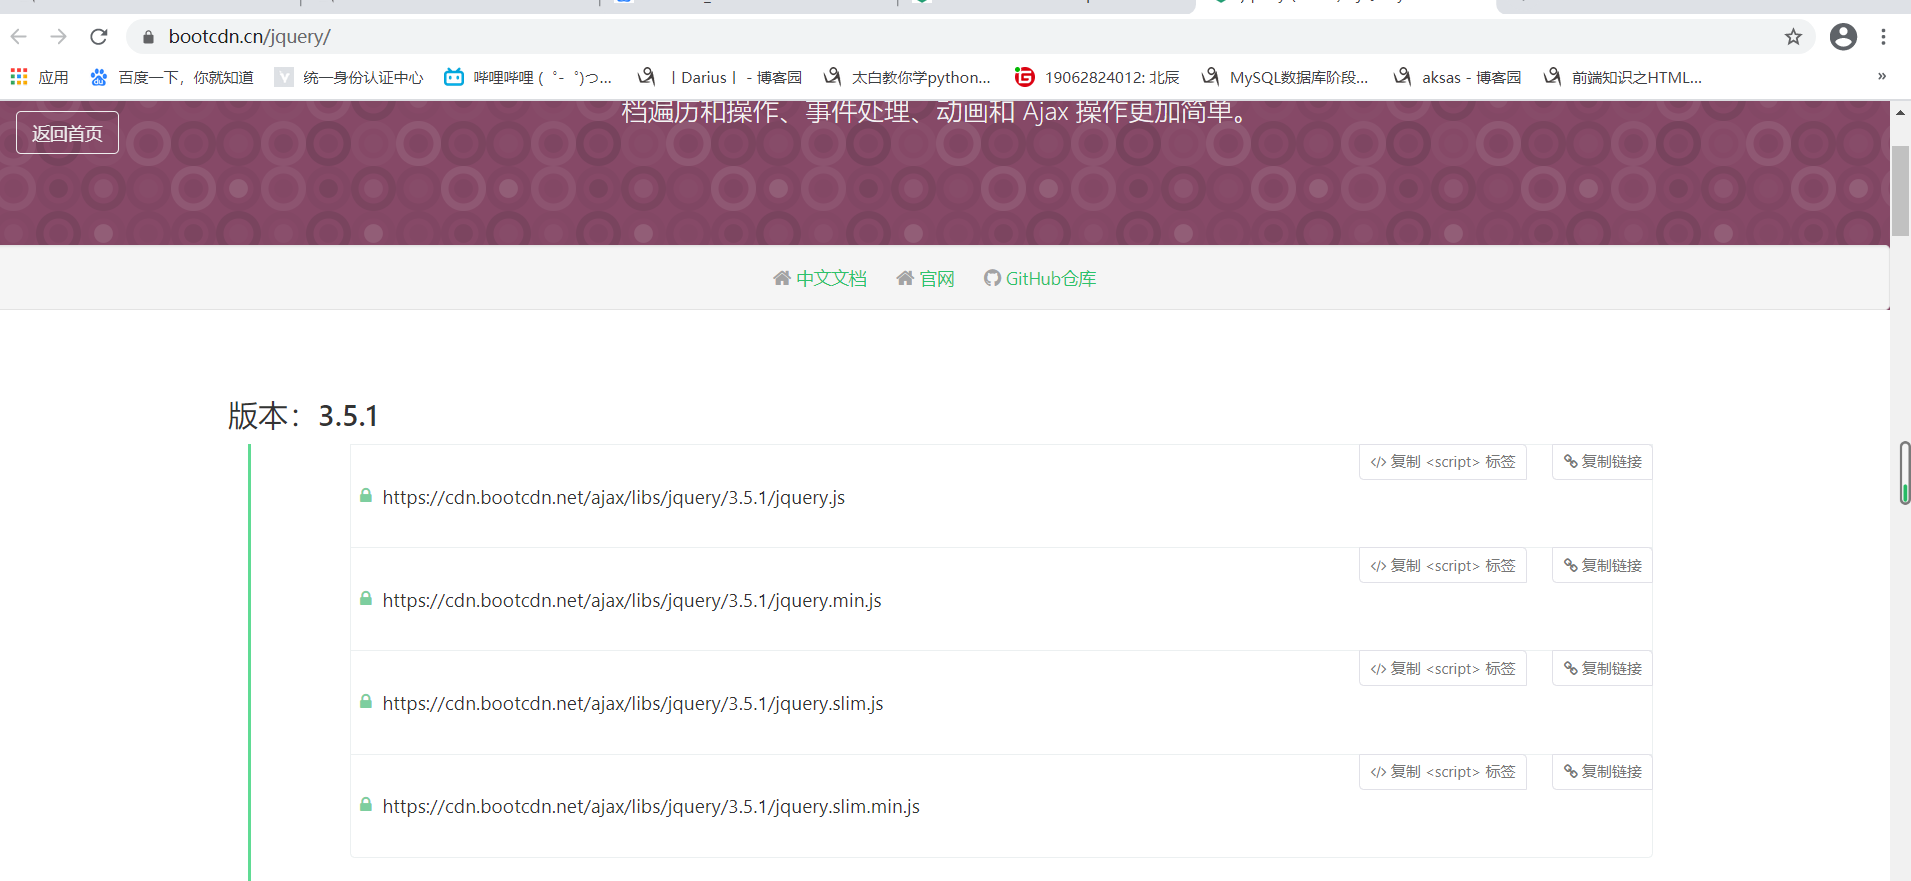Click the green lock icon beside jquery.js
Screen dimensions: 1911x881
click(x=366, y=495)
